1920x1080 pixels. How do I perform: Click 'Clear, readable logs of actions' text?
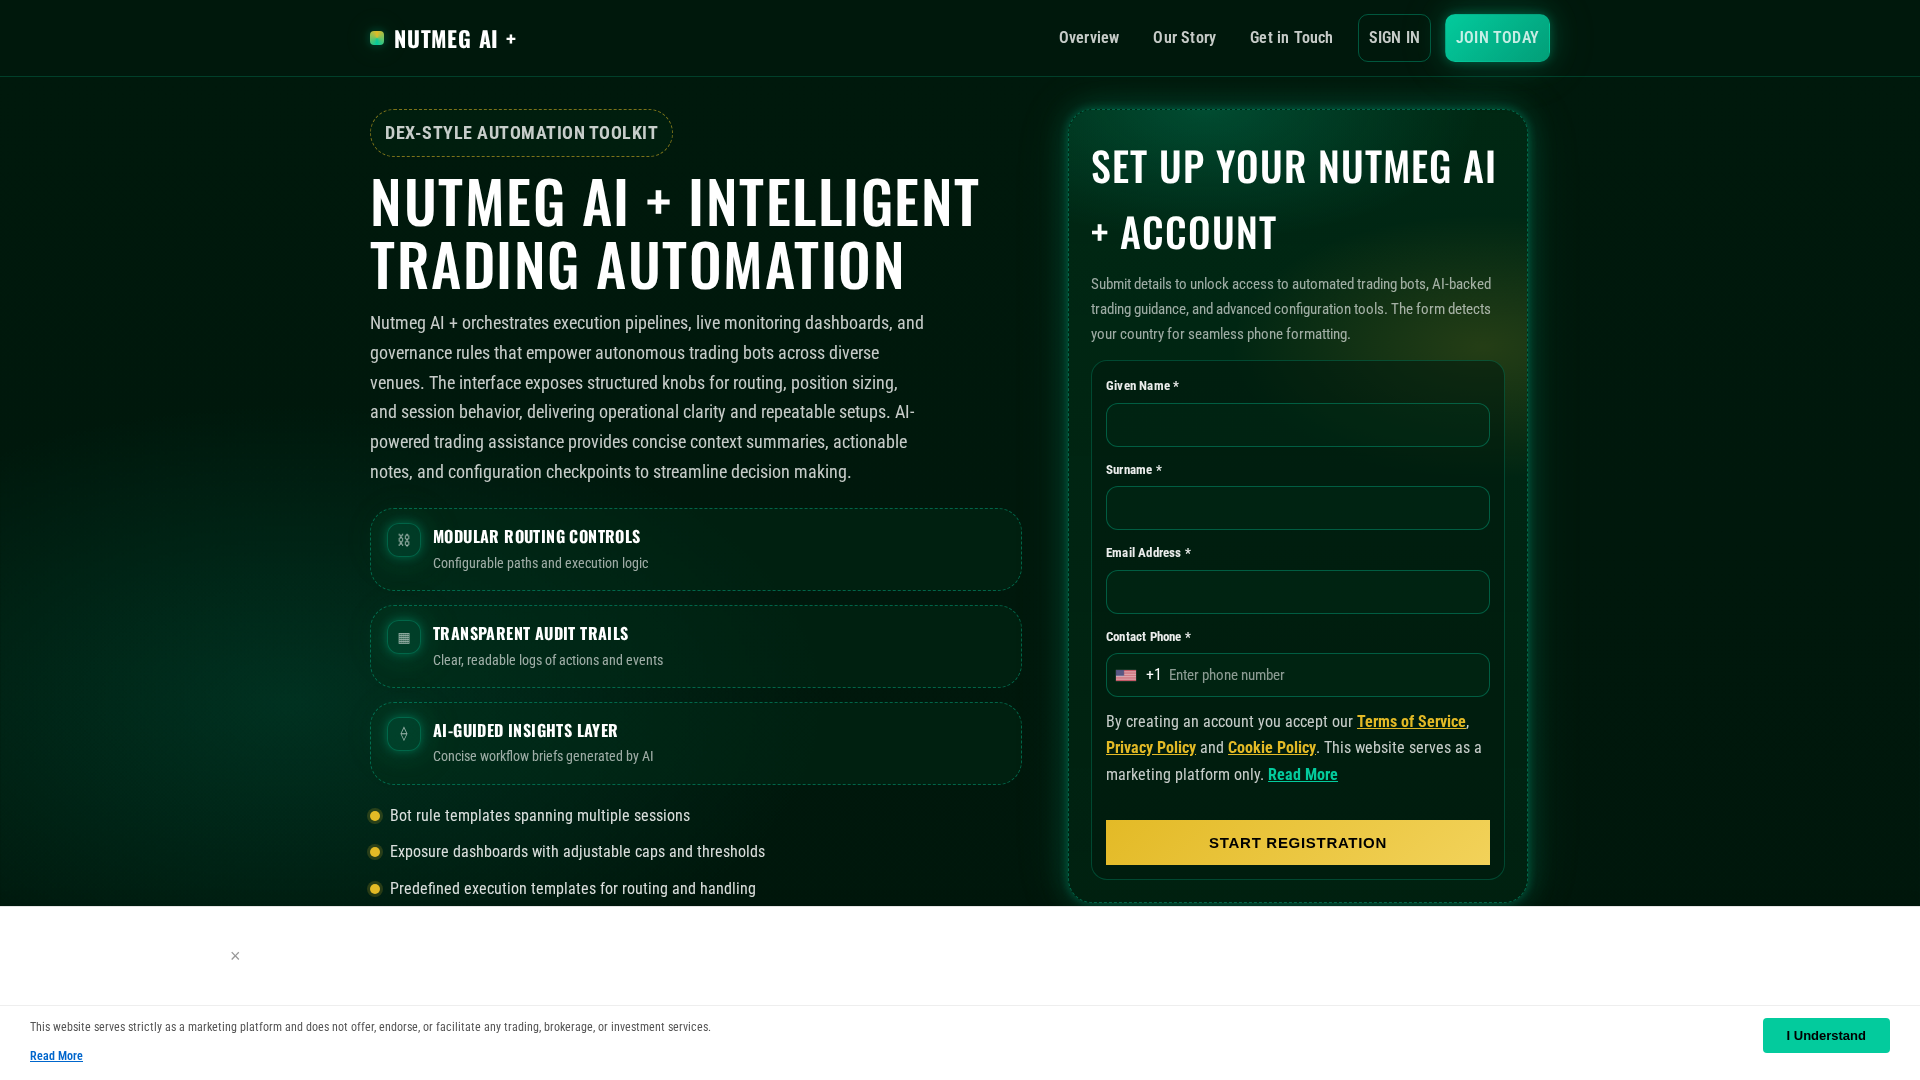[x=548, y=661]
